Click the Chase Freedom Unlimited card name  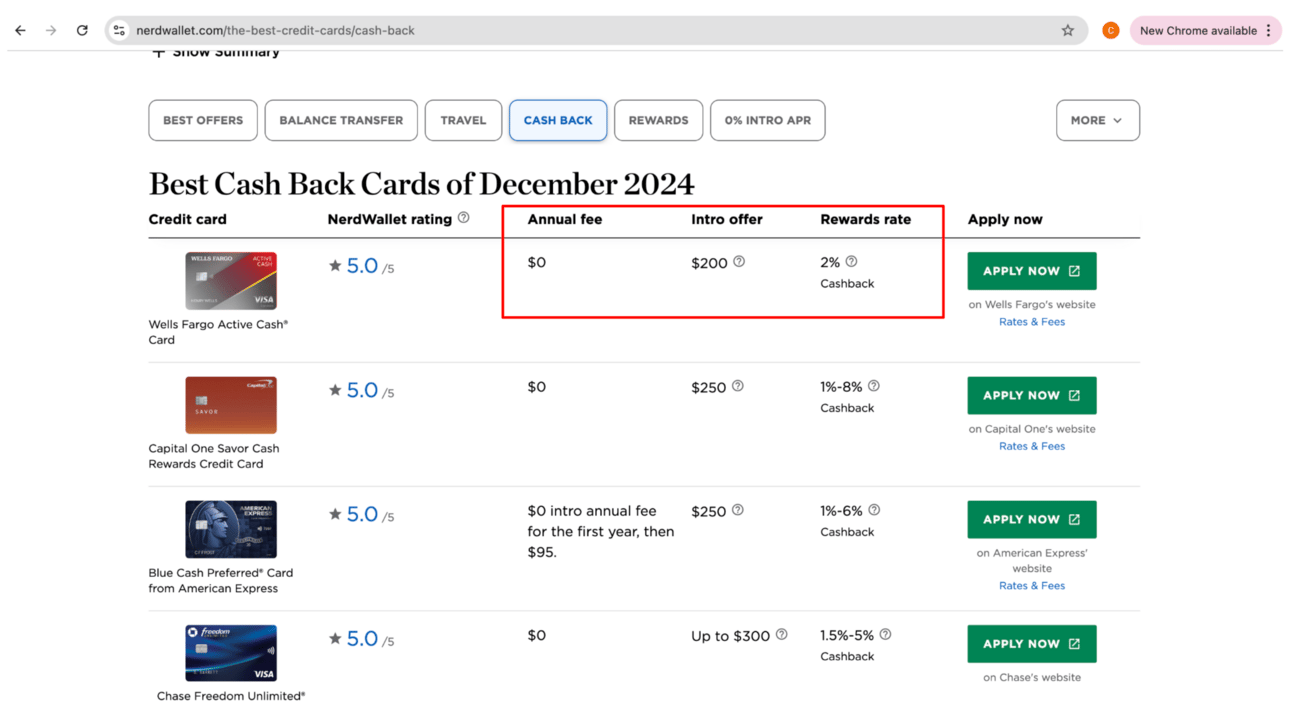coord(231,696)
